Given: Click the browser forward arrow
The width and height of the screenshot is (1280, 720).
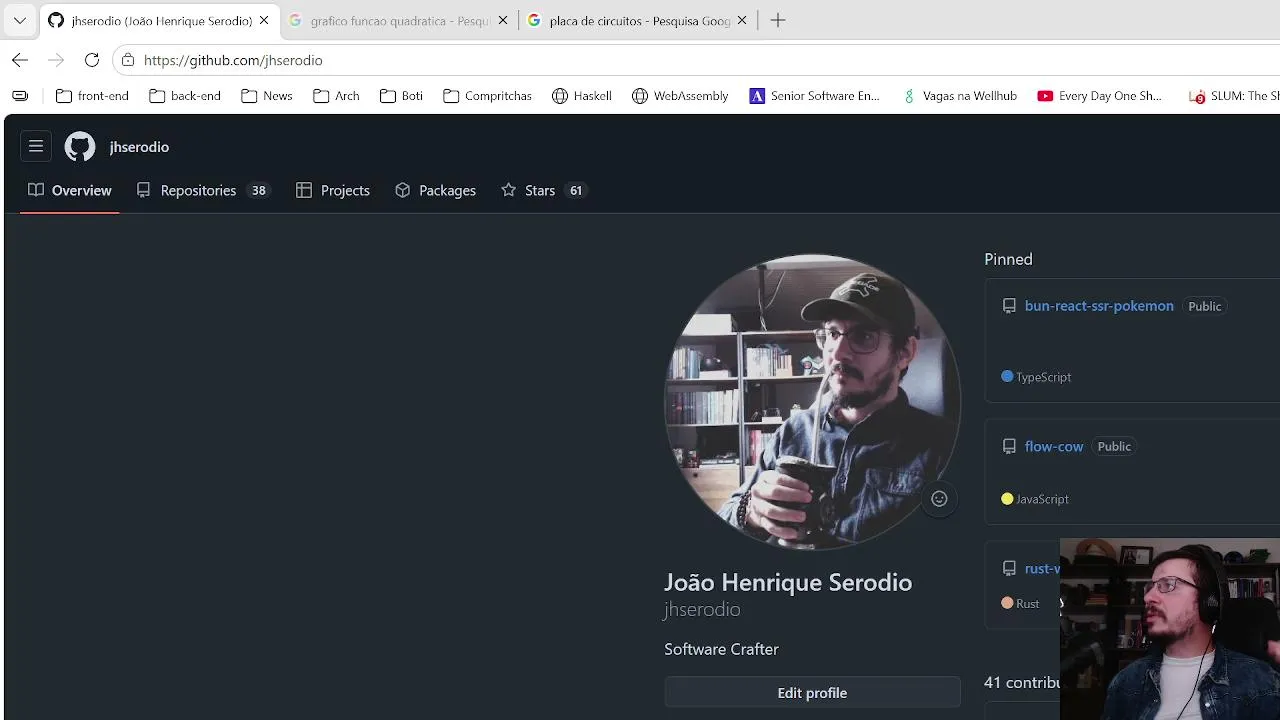Looking at the screenshot, I should 56,60.
